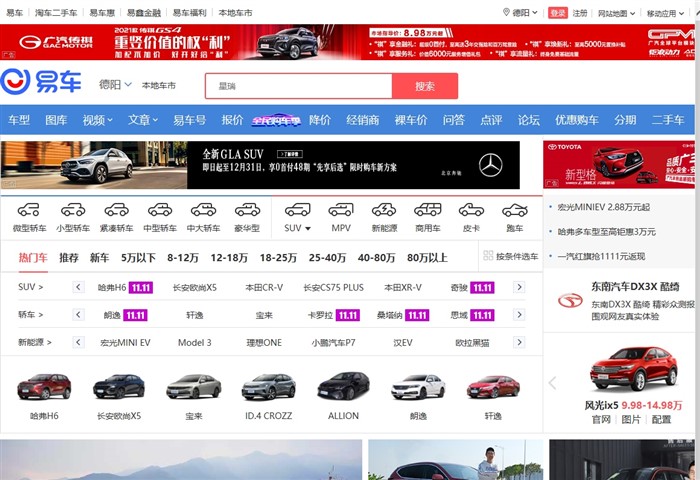Select the 中型轿车 car type icon
700x480 pixels.
point(160,210)
